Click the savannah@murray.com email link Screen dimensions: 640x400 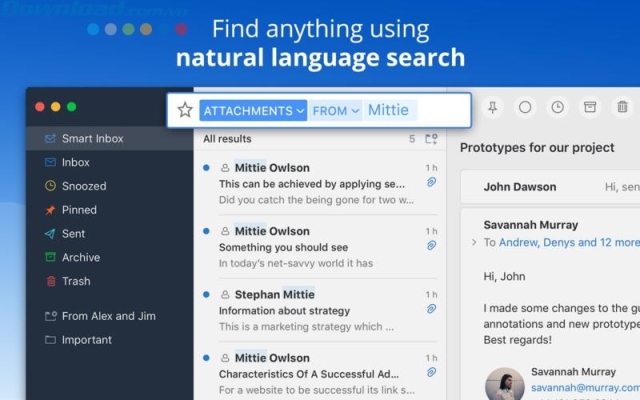(x=585, y=387)
